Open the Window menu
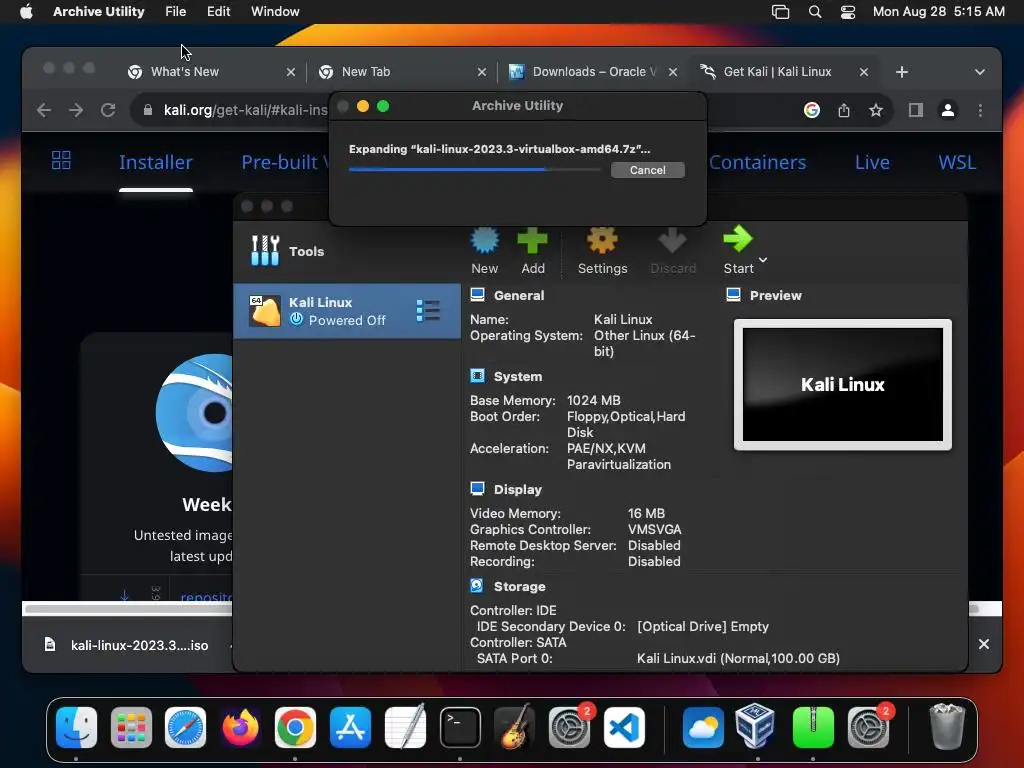 [275, 11]
